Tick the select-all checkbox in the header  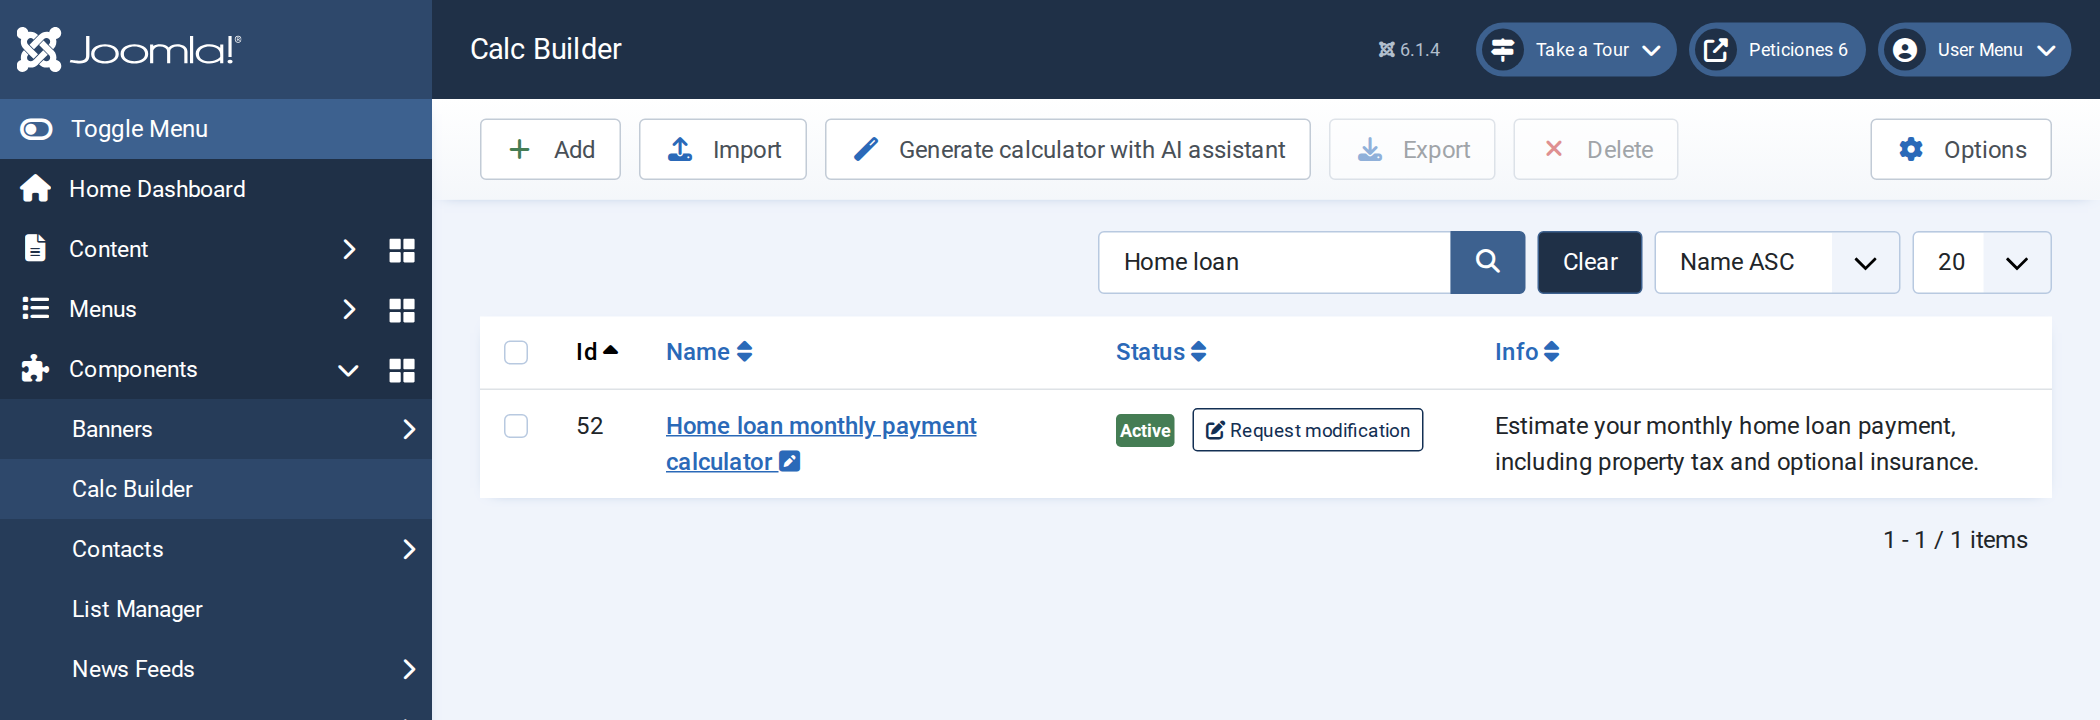click(x=516, y=352)
